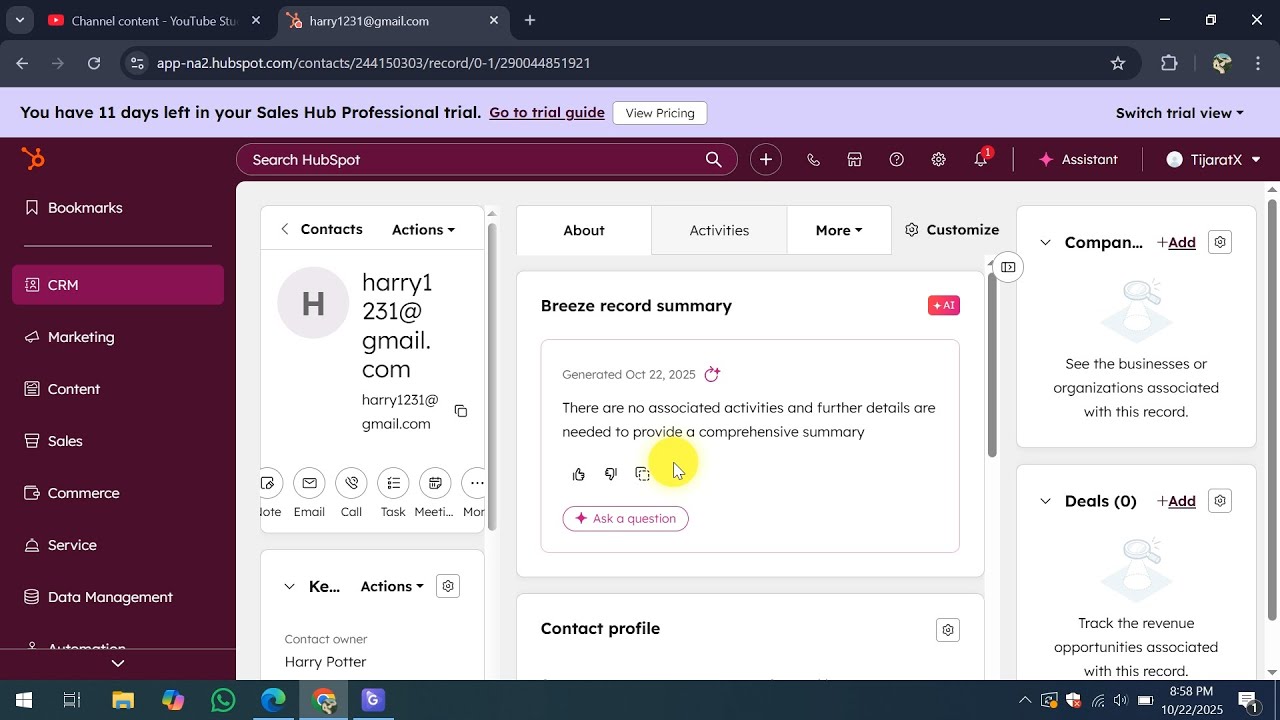Open Marketing in the sidebar
Image resolution: width=1280 pixels, height=720 pixels.
118,337
